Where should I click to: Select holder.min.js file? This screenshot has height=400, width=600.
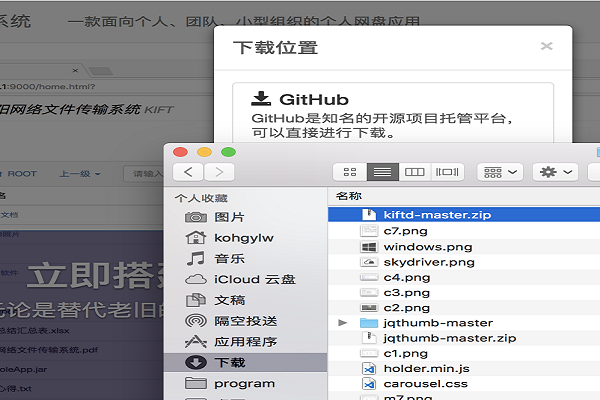pyautogui.click(x=464, y=369)
